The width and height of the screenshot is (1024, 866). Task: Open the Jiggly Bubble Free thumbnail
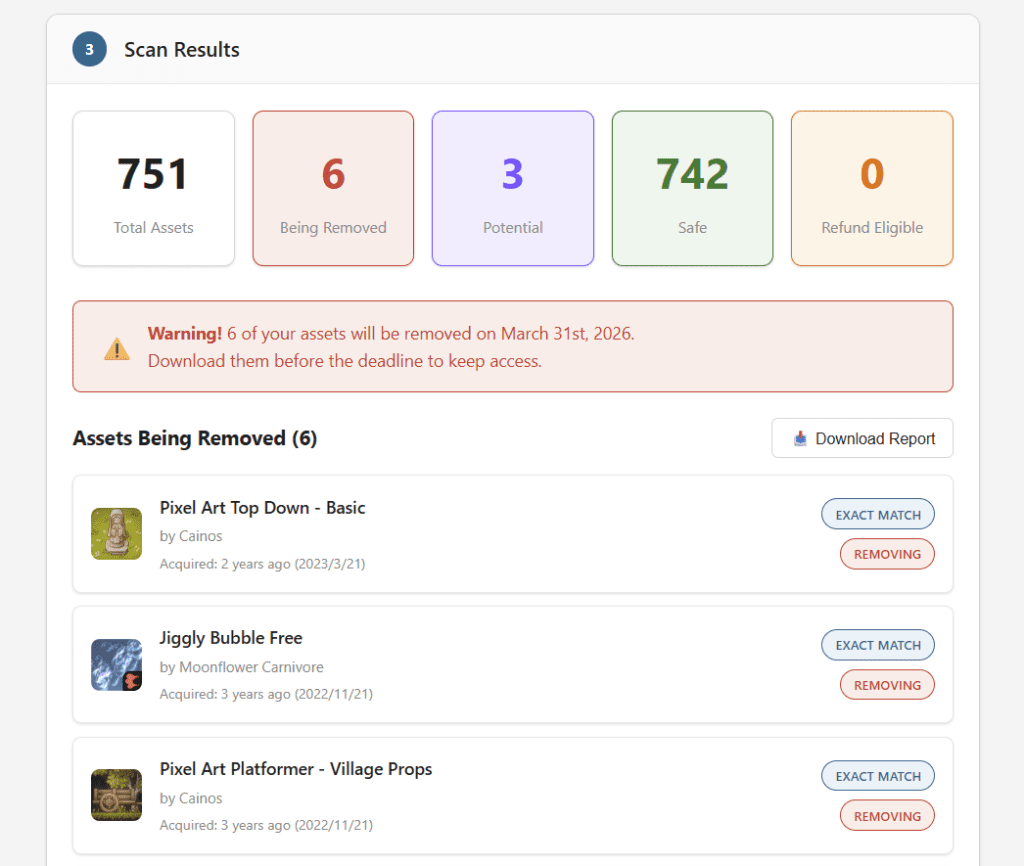pos(116,665)
